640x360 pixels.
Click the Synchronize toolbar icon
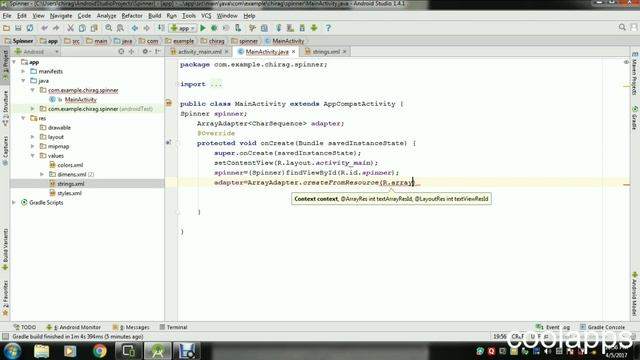coord(30,28)
